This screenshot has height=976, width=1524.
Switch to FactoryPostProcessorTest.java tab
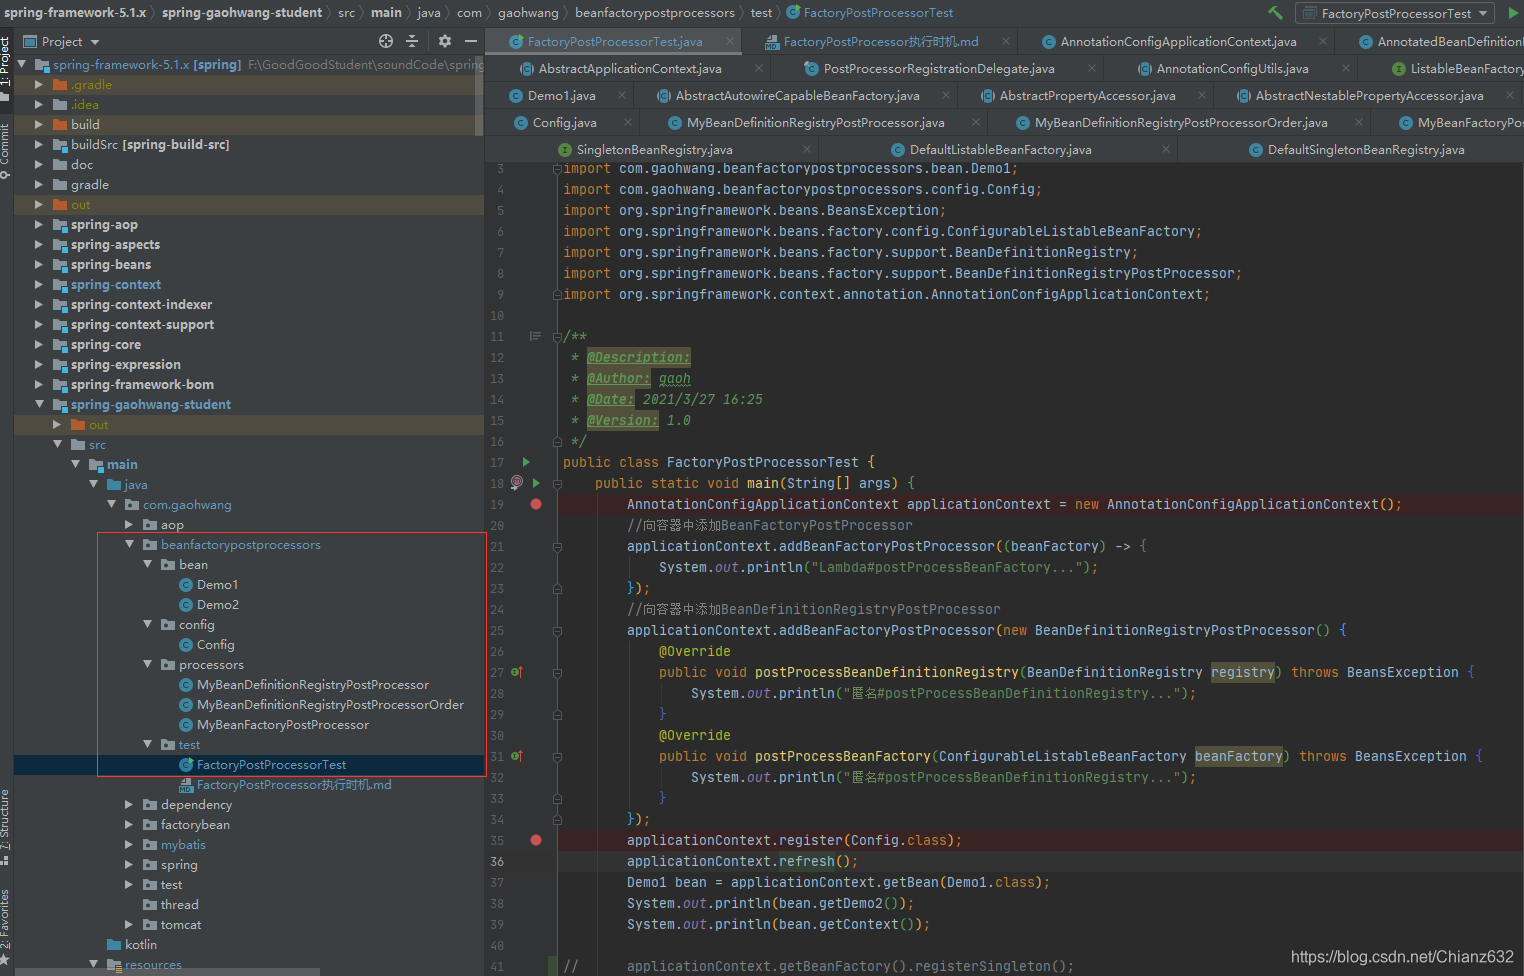tap(614, 41)
